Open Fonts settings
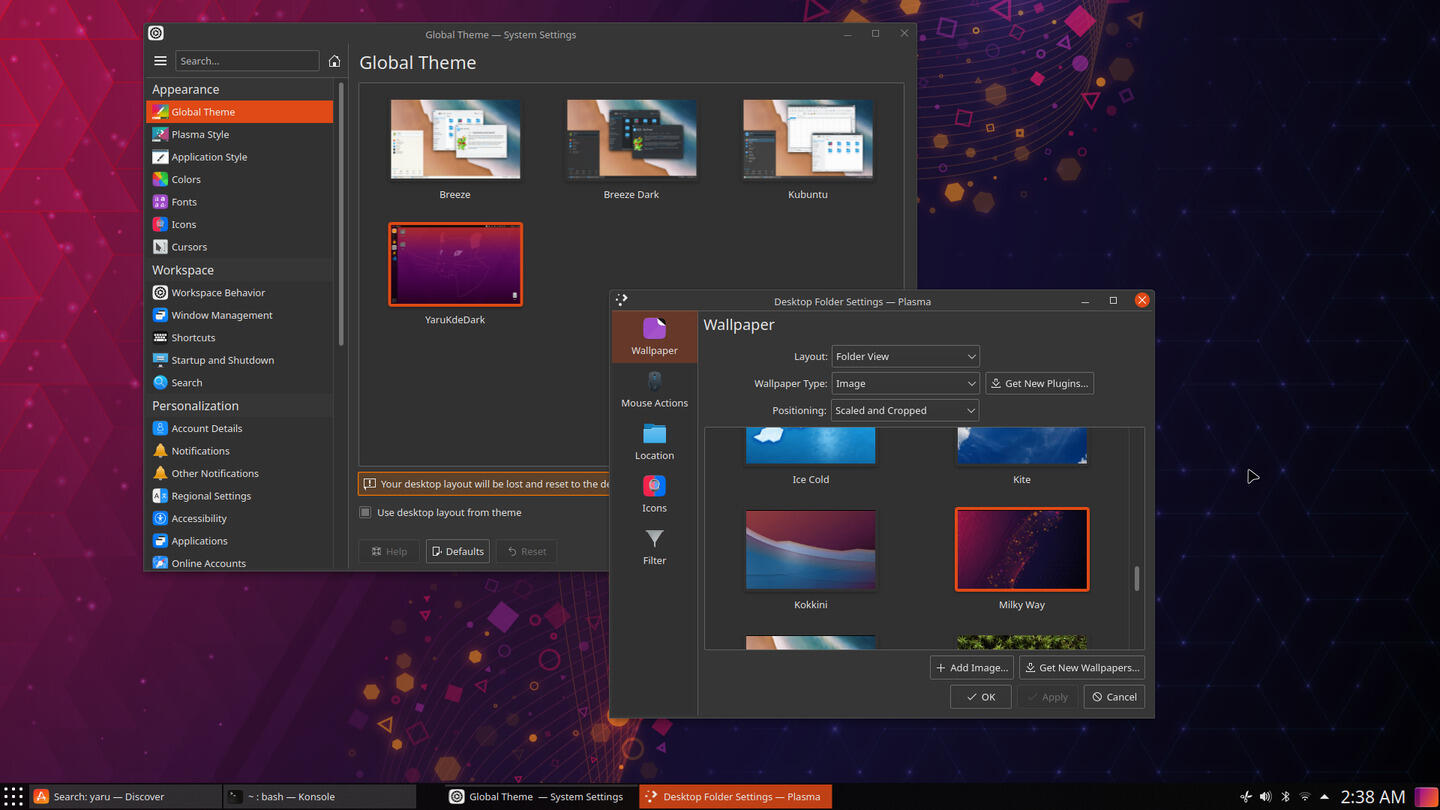 pyautogui.click(x=239, y=202)
